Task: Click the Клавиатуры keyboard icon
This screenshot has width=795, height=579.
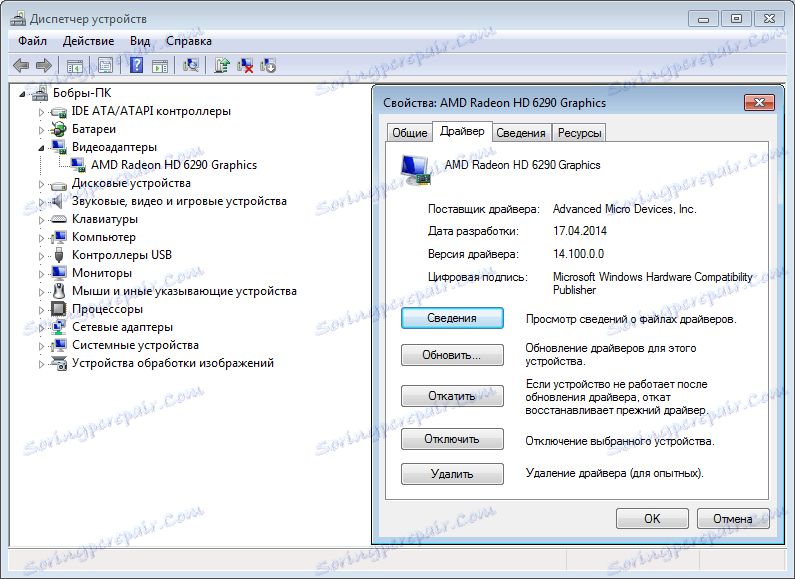Action: coord(59,220)
